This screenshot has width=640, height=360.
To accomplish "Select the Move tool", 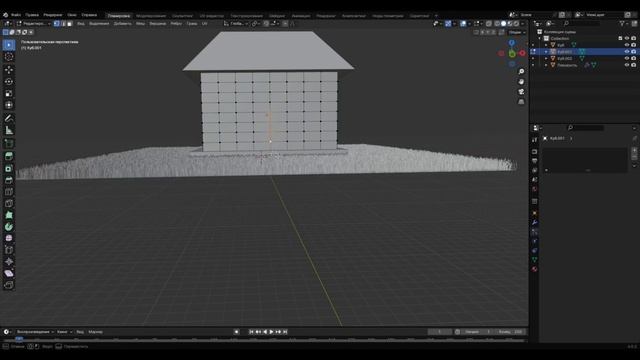I will 9,70.
